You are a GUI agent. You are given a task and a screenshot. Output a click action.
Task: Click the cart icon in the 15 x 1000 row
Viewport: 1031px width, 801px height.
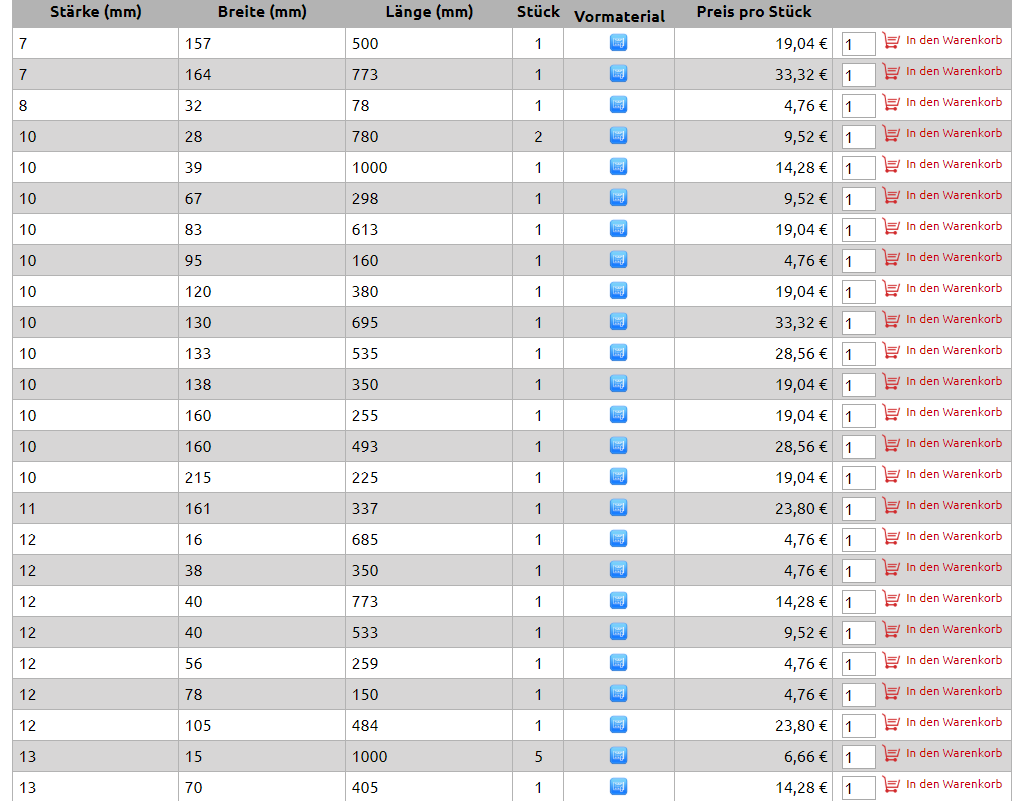point(891,754)
